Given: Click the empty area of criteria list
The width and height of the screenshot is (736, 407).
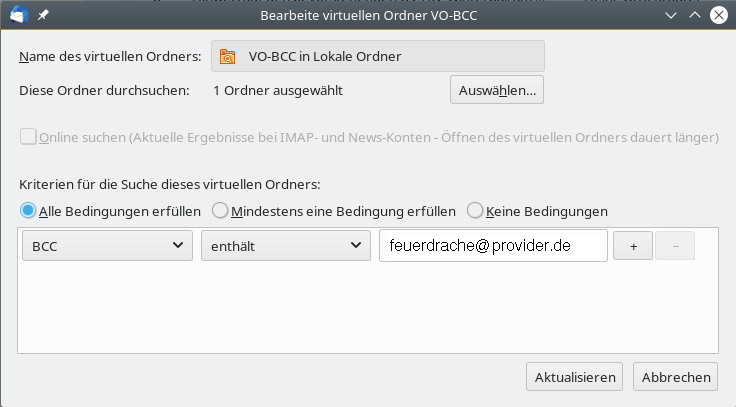Looking at the screenshot, I should click(368, 308).
